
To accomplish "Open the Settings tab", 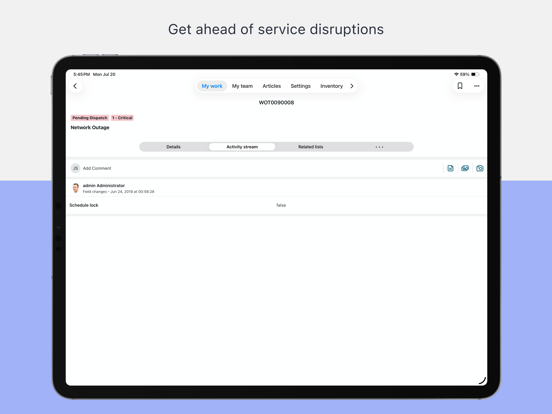I will coord(301,86).
